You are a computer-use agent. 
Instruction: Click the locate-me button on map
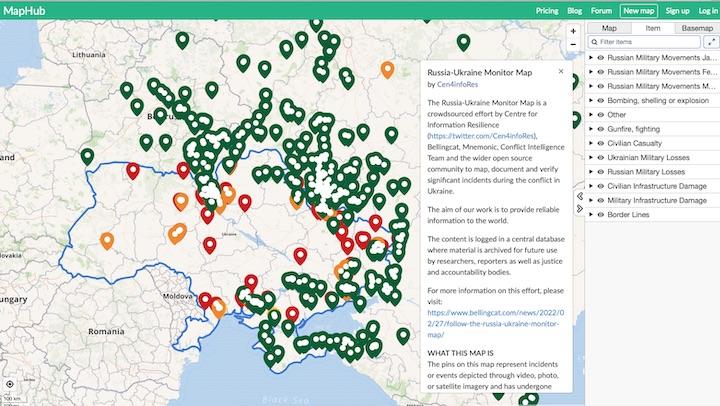10,384
